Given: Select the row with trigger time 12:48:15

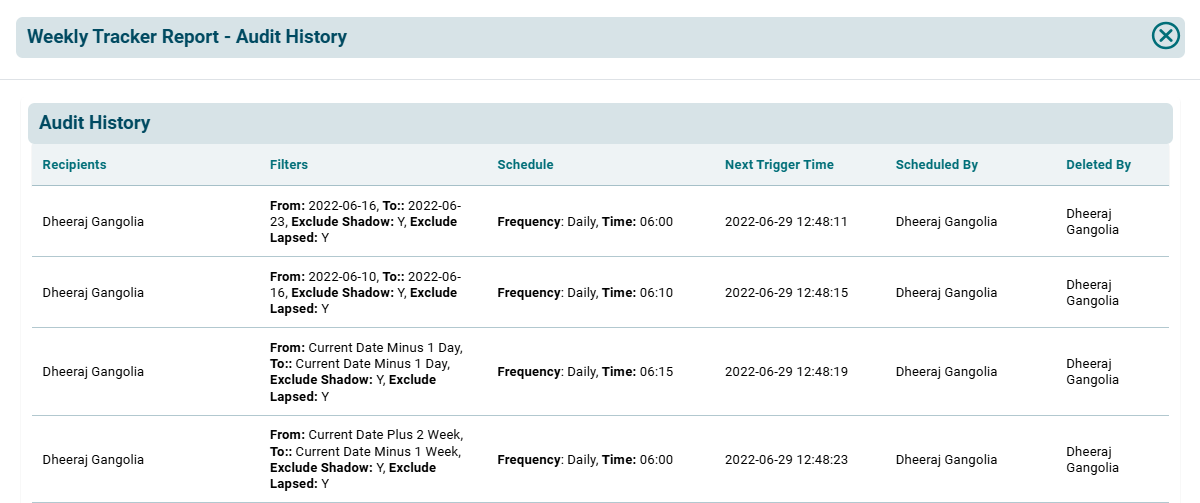Looking at the screenshot, I should coord(786,293).
